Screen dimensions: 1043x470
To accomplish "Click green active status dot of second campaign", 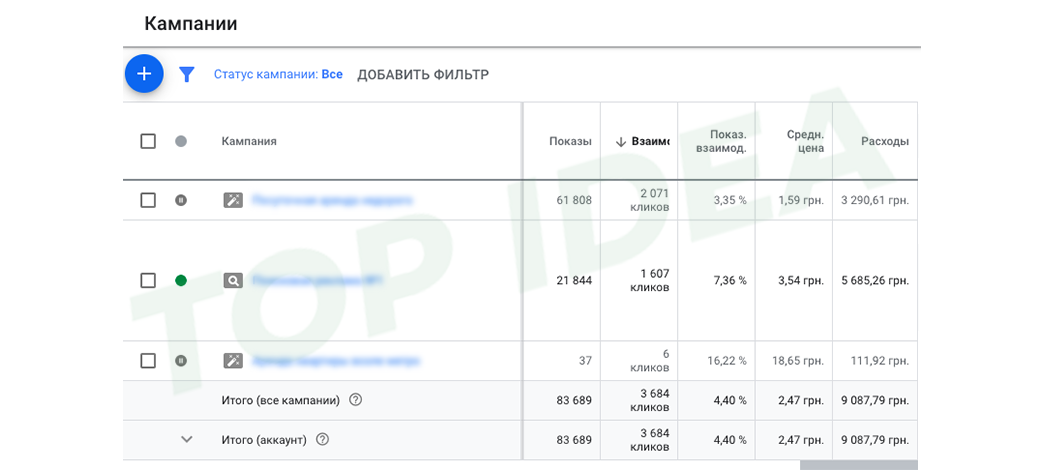I will [x=181, y=281].
